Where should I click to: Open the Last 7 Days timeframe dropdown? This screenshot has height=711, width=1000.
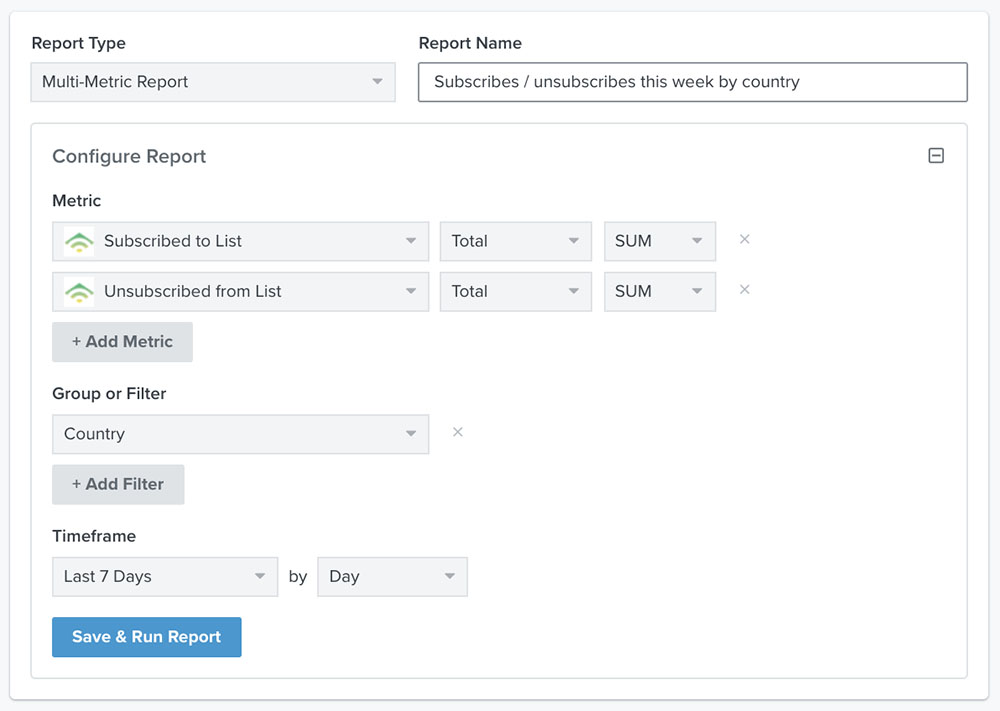[x=165, y=577]
